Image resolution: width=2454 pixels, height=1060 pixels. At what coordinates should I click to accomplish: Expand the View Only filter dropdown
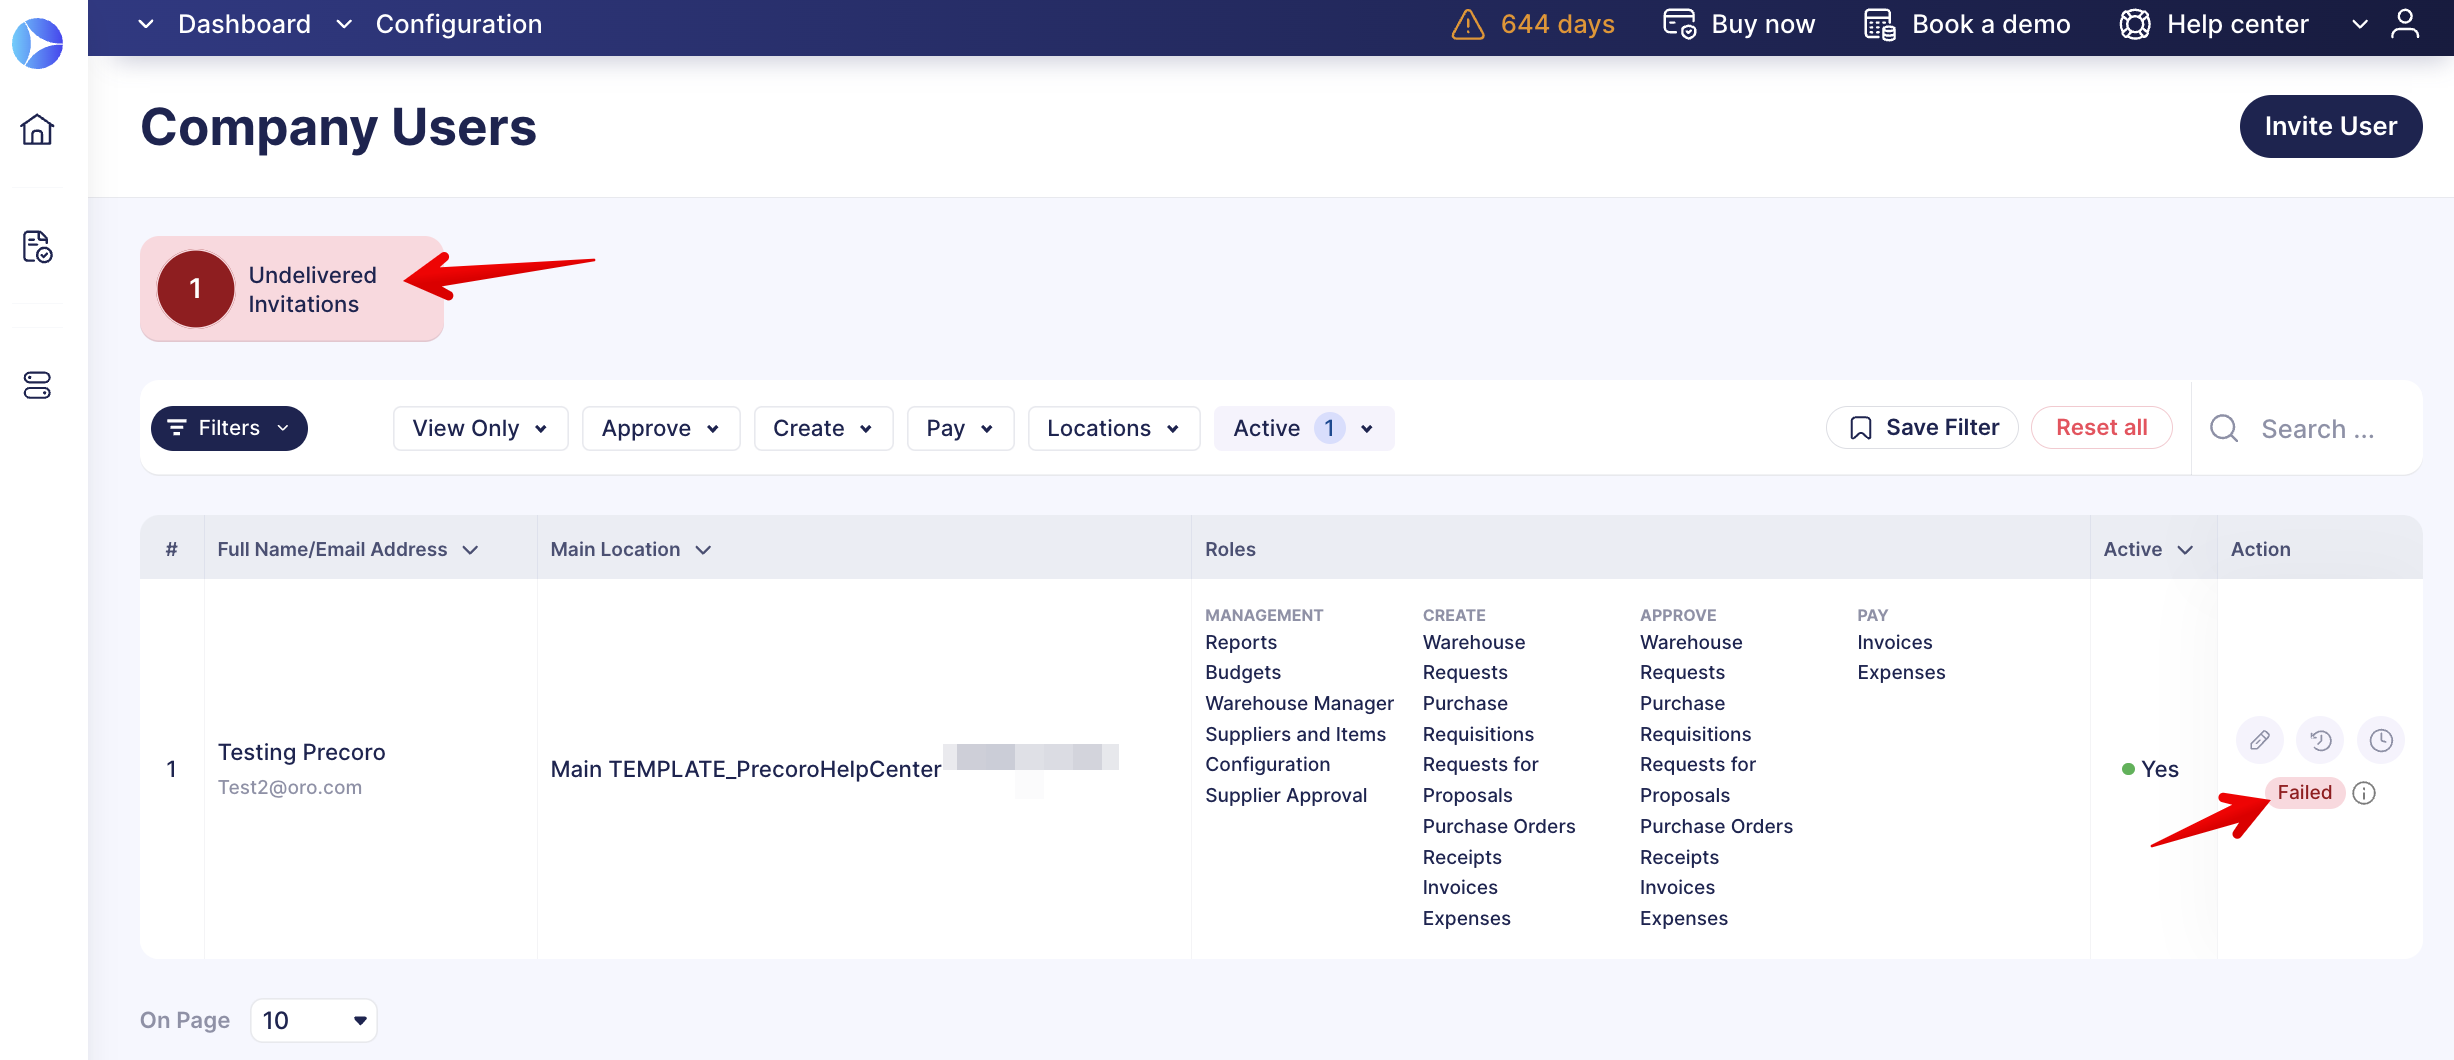click(480, 428)
